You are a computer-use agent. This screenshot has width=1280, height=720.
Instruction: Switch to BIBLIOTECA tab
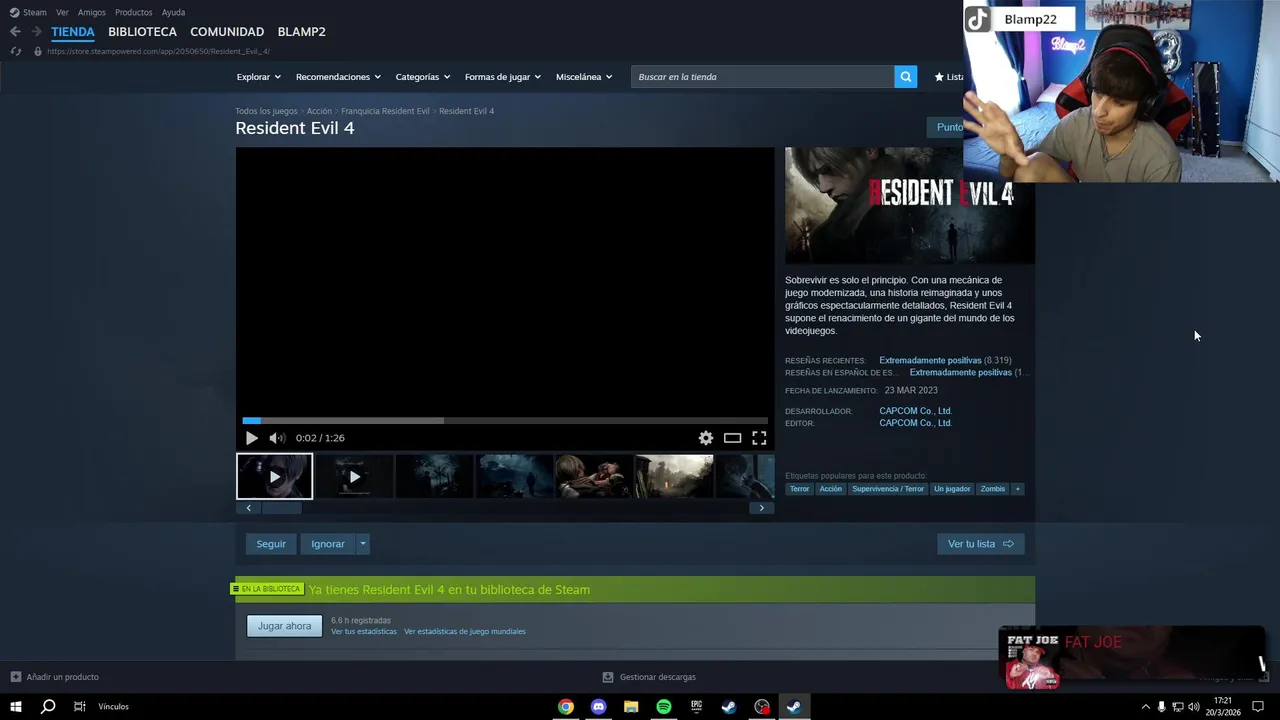142,32
